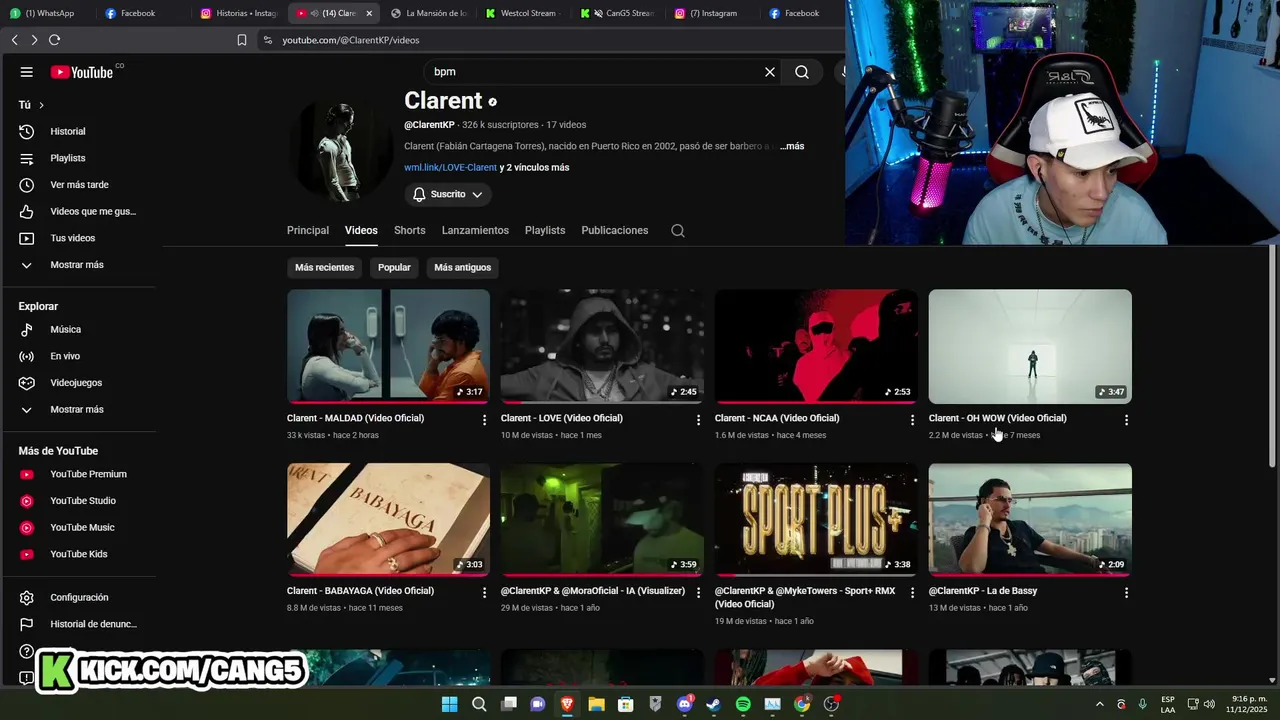Open options menu for NCAA video
This screenshot has width=1280, height=720.
tap(912, 420)
